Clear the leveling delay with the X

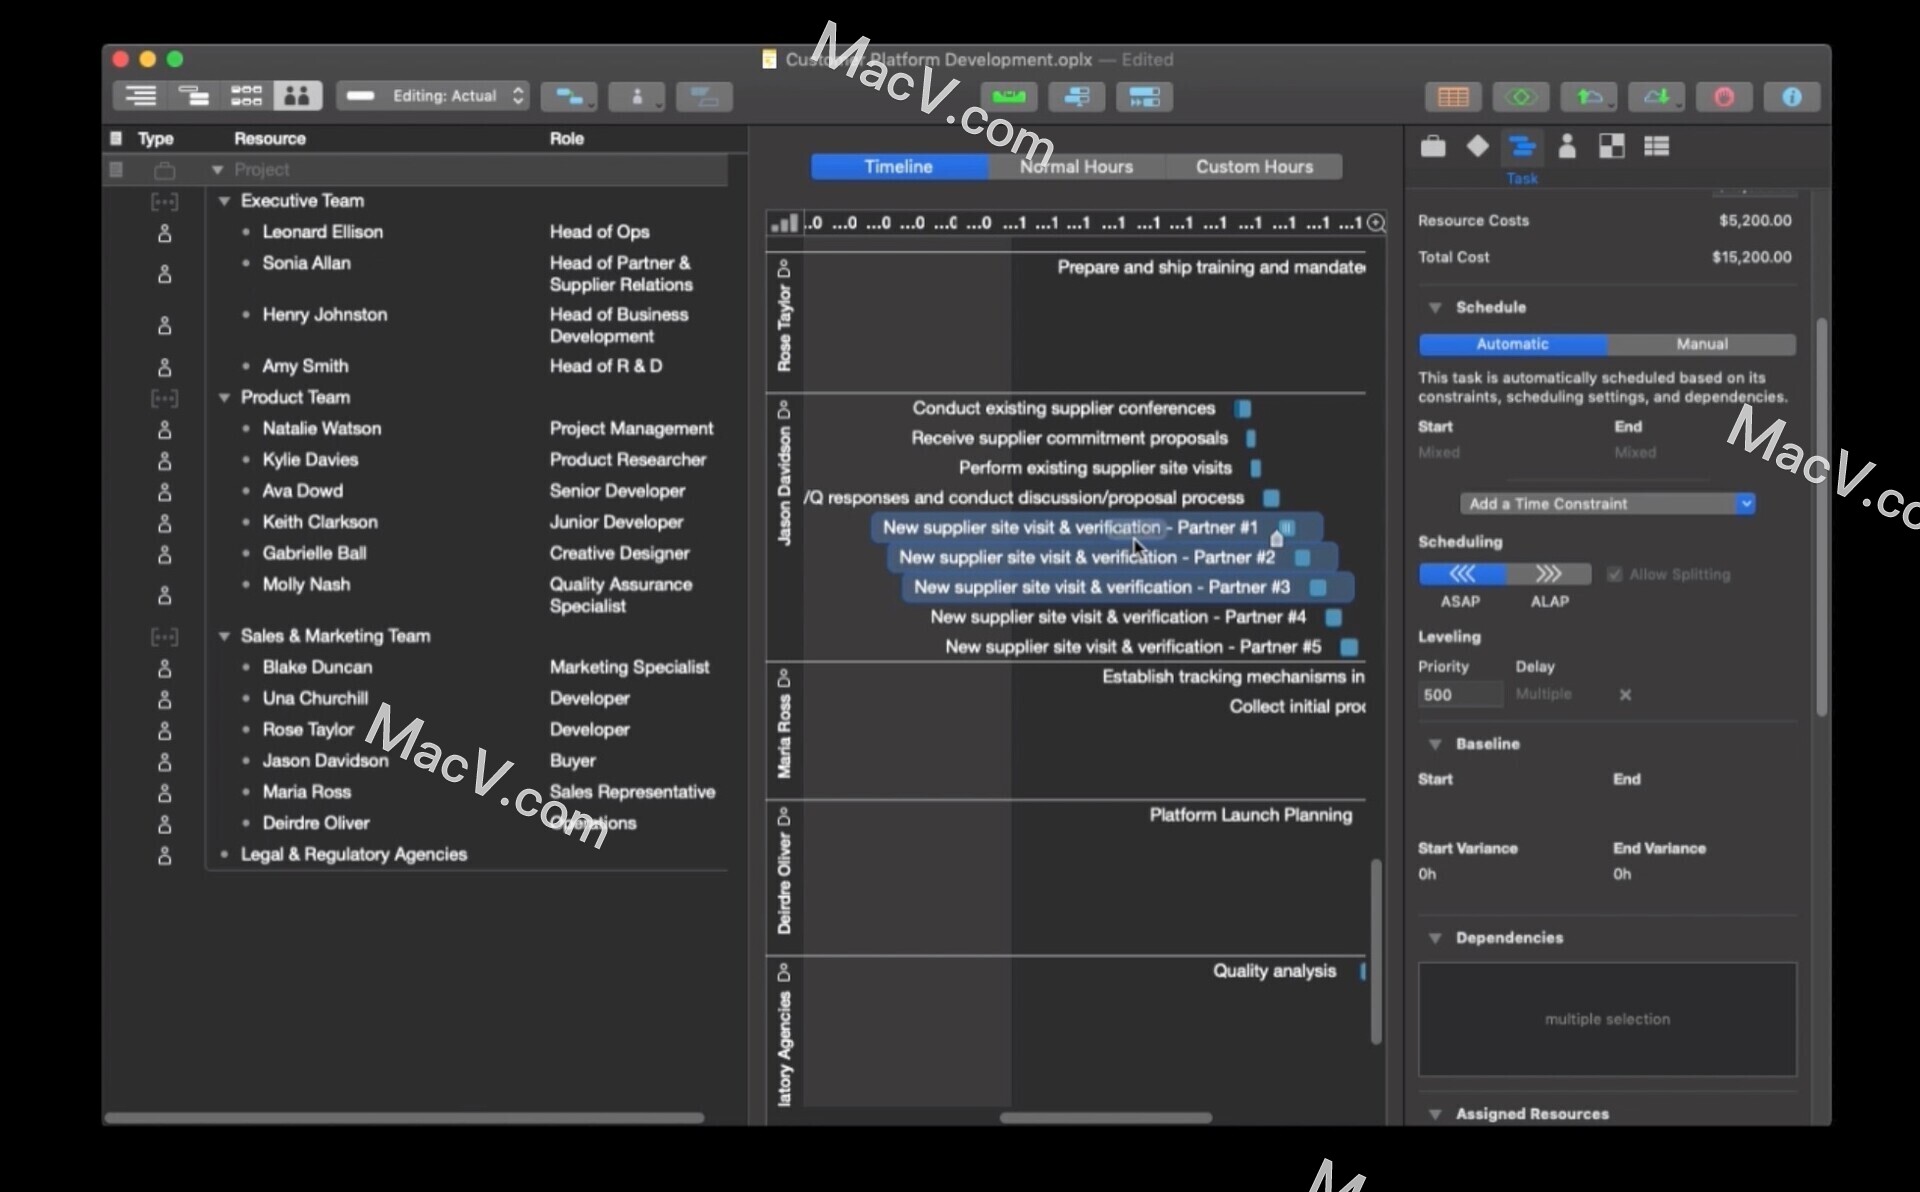(1626, 694)
